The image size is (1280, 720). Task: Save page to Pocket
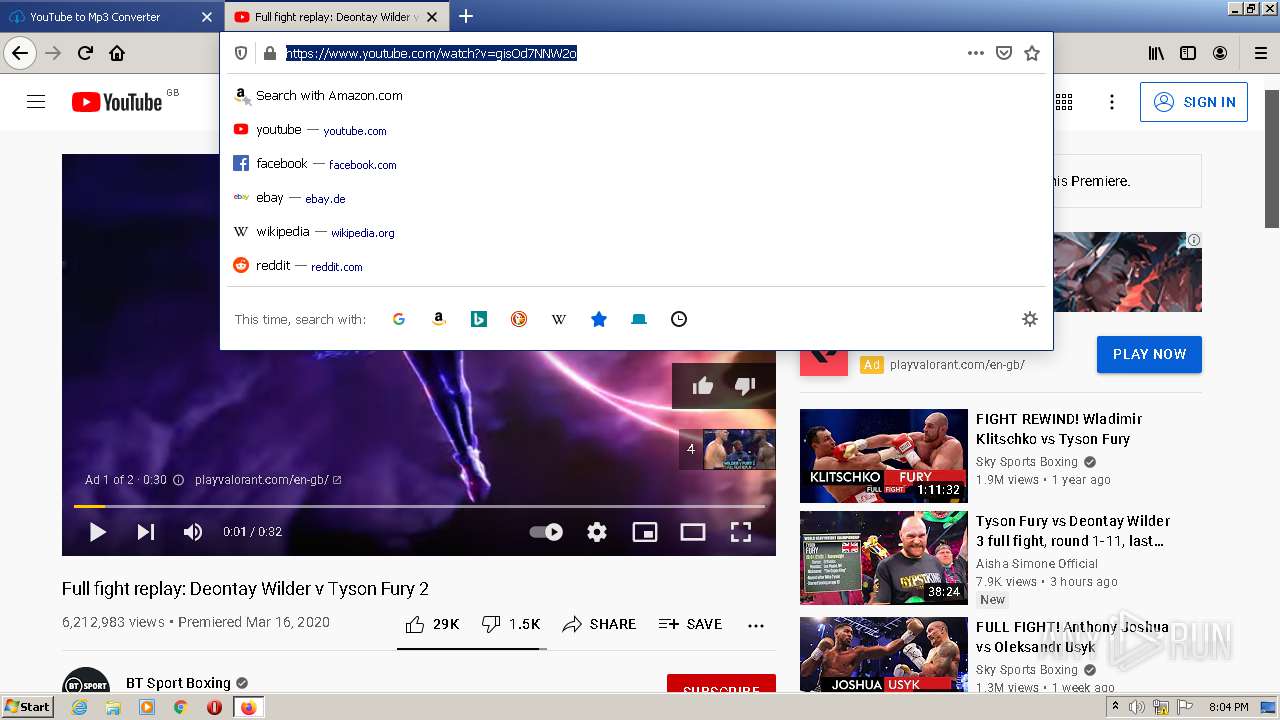pos(1004,53)
